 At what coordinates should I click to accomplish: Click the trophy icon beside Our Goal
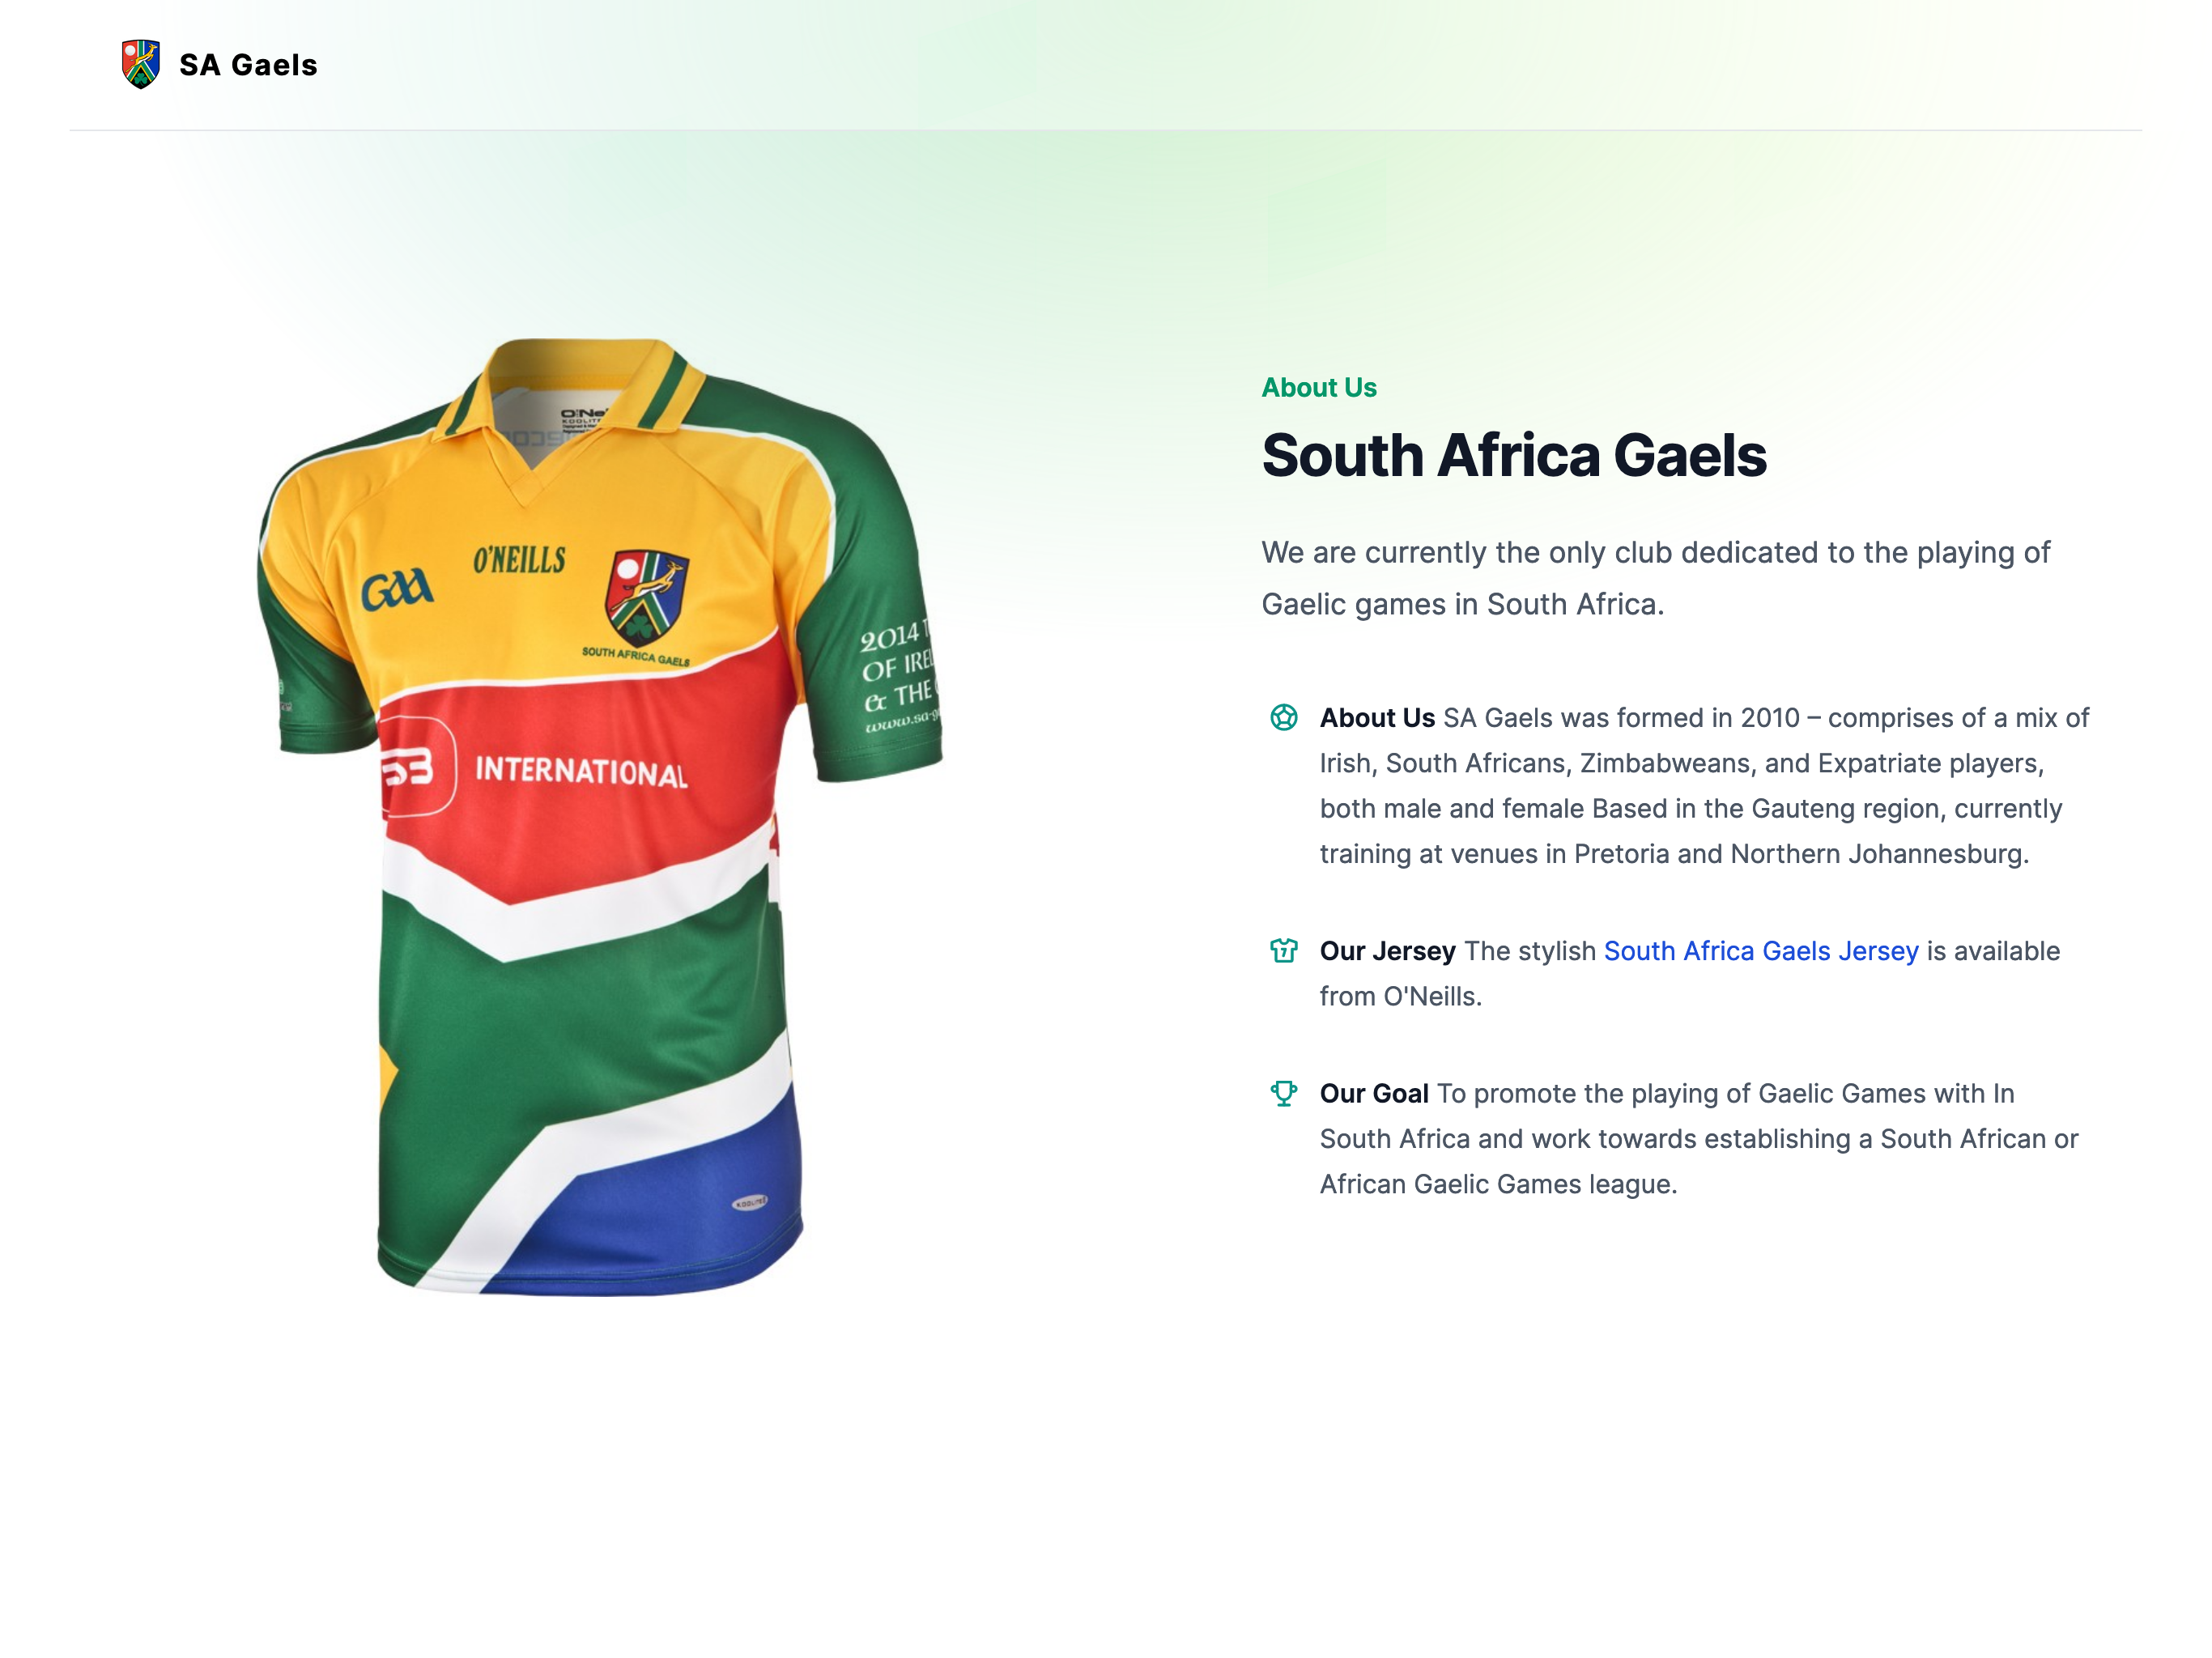[1284, 1093]
